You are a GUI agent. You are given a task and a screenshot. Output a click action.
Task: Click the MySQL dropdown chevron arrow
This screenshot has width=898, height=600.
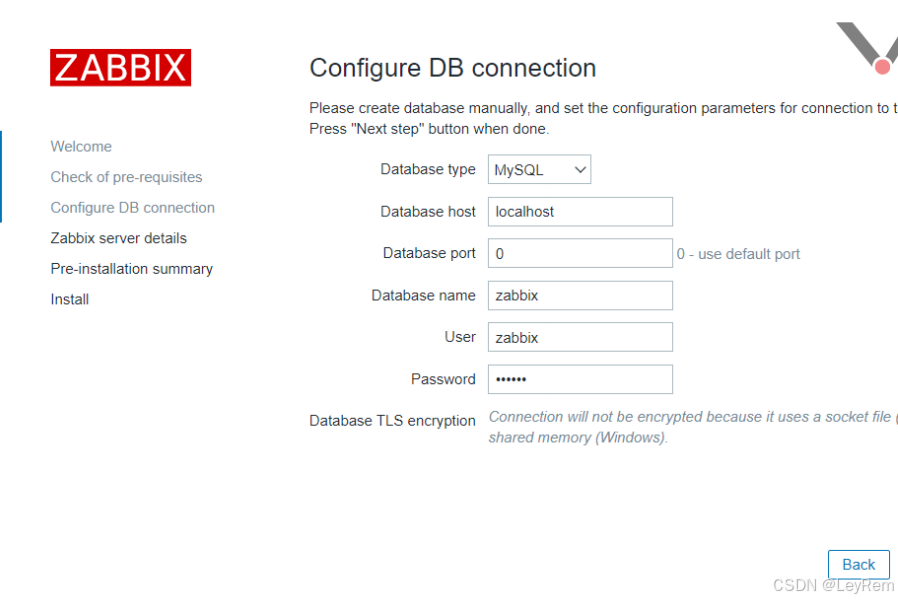click(x=580, y=170)
